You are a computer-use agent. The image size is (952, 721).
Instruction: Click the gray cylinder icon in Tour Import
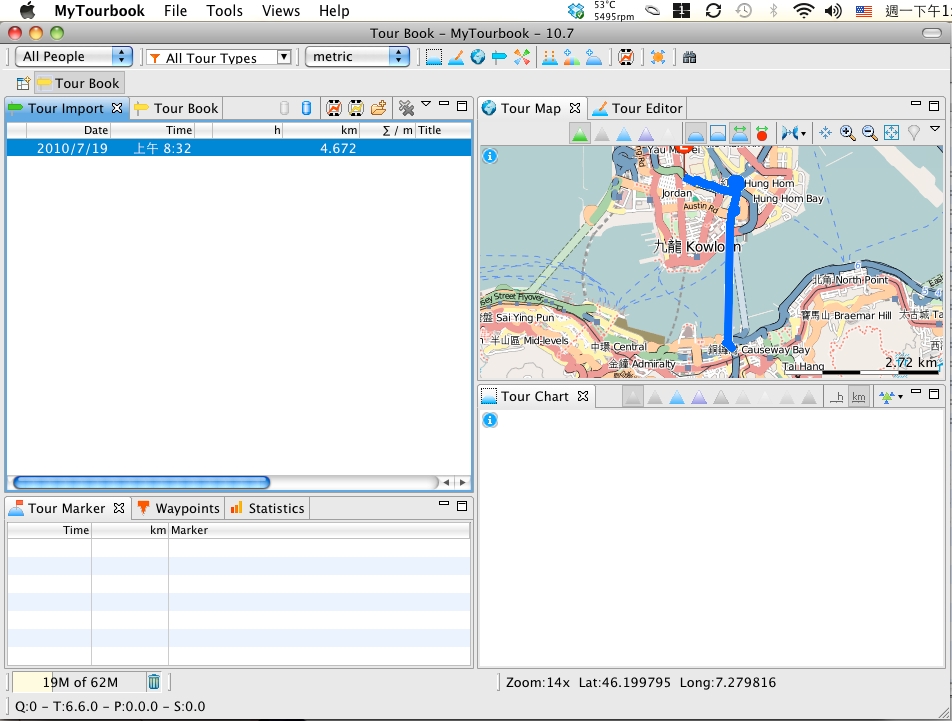coord(284,108)
